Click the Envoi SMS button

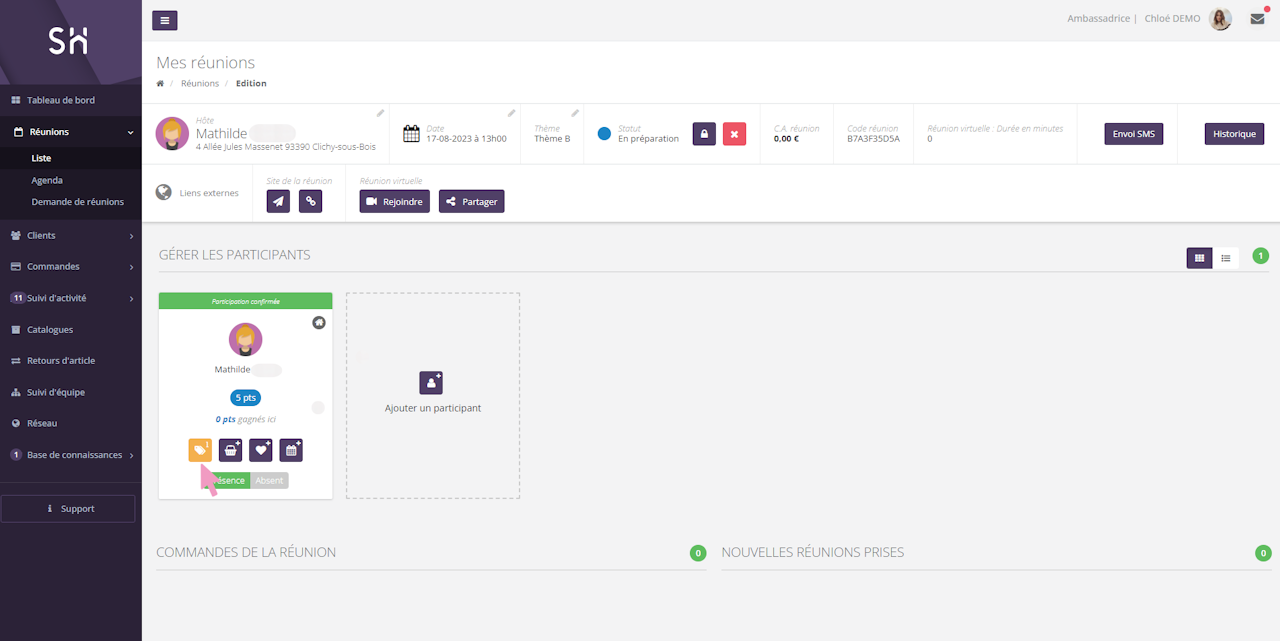[1133, 134]
